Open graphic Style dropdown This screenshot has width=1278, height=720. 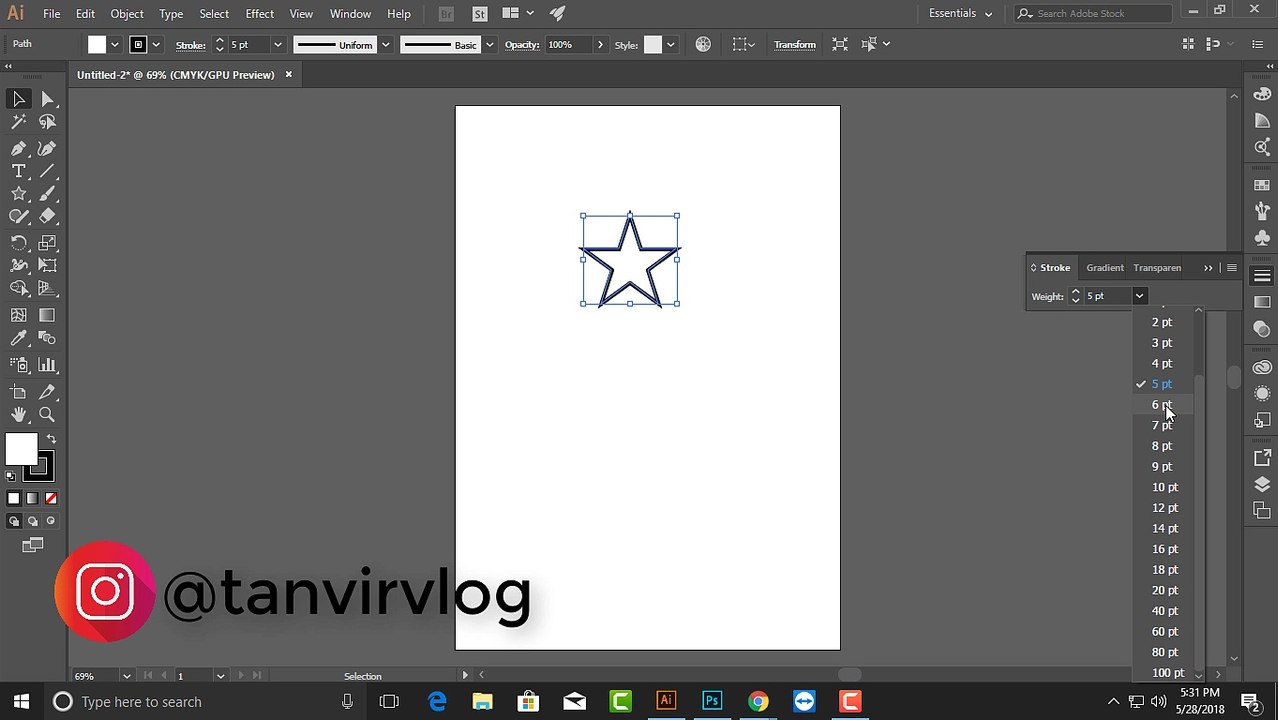[670, 45]
